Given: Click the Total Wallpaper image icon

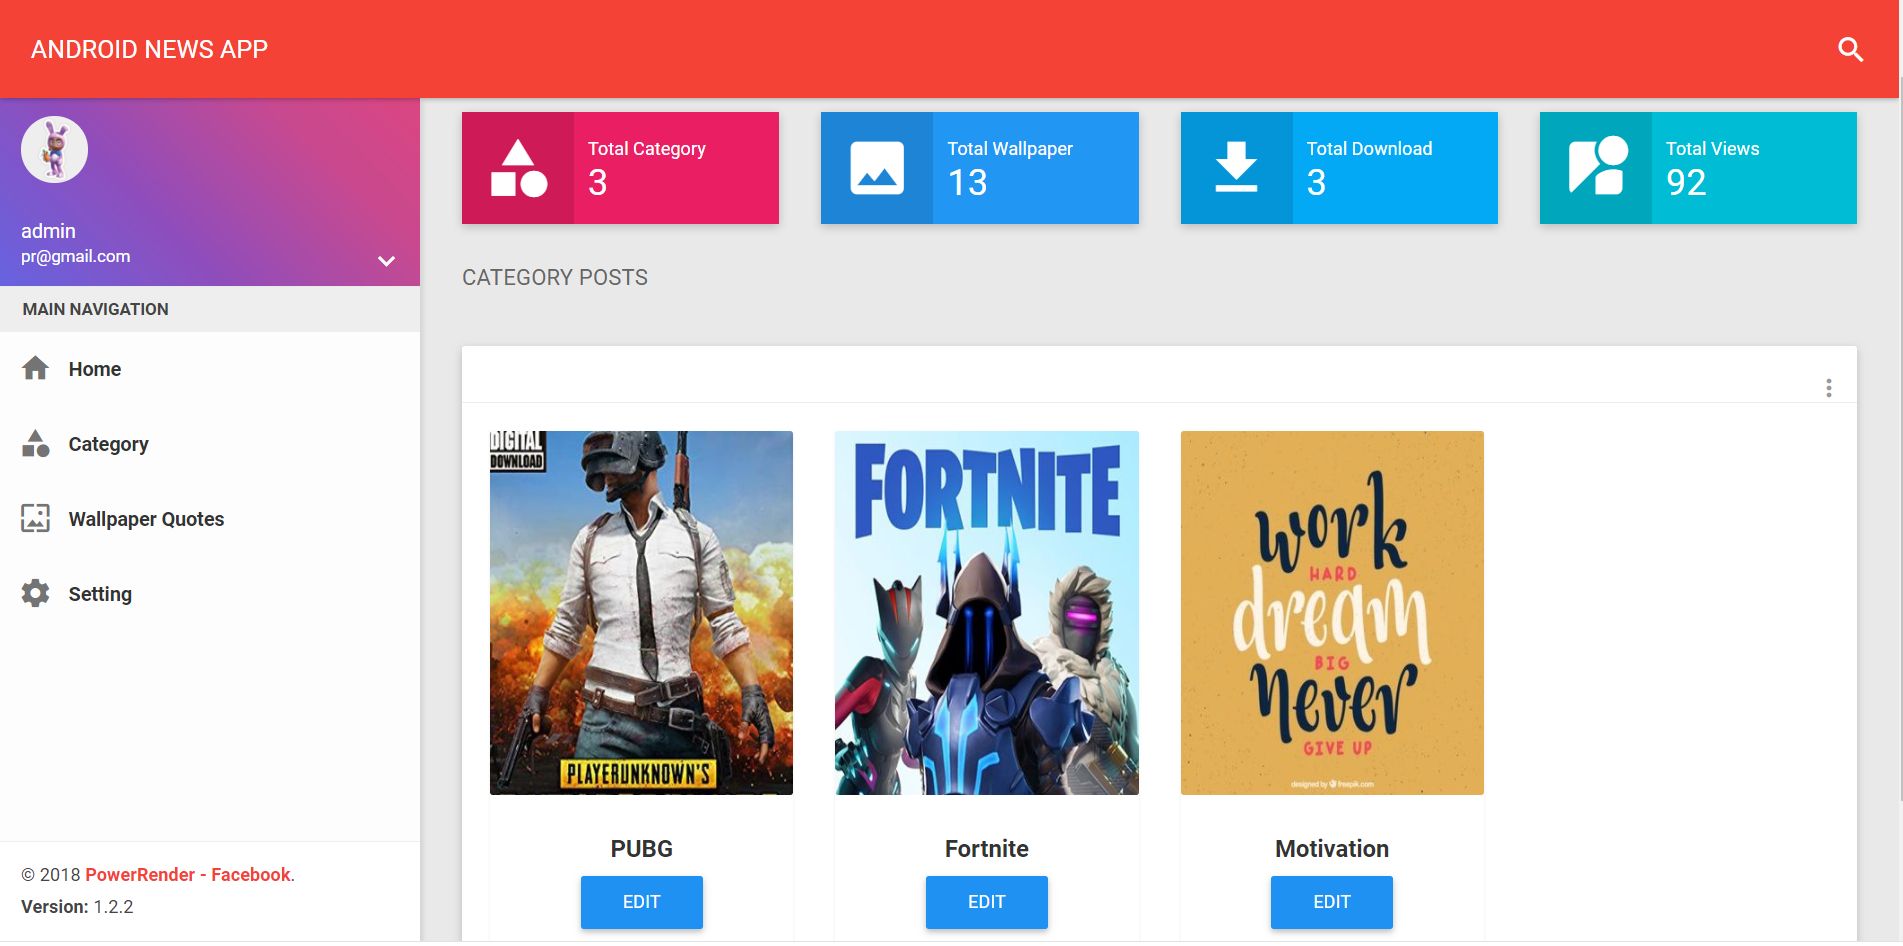Looking at the screenshot, I should (877, 168).
